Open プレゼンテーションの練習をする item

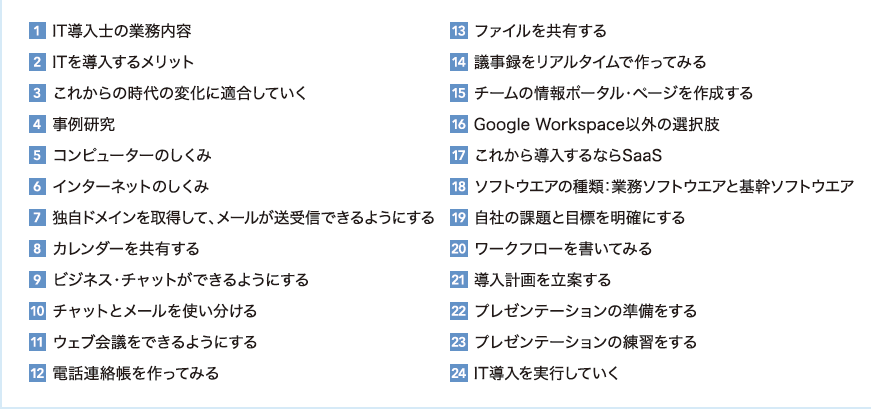[x=585, y=342]
